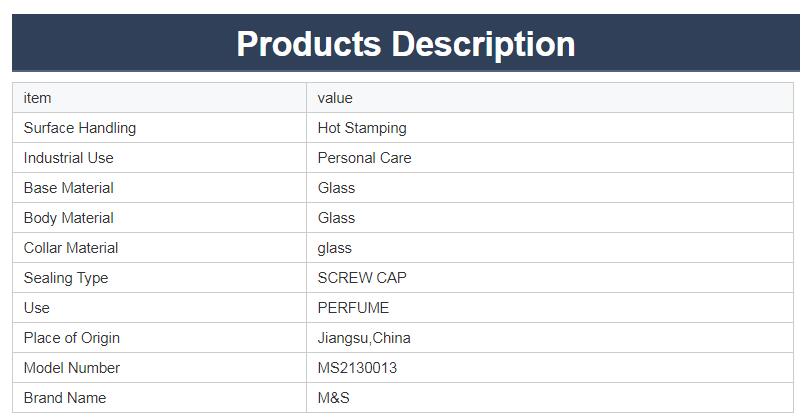806x420 pixels.
Task: Click the 'value' column header
Action: tap(335, 98)
